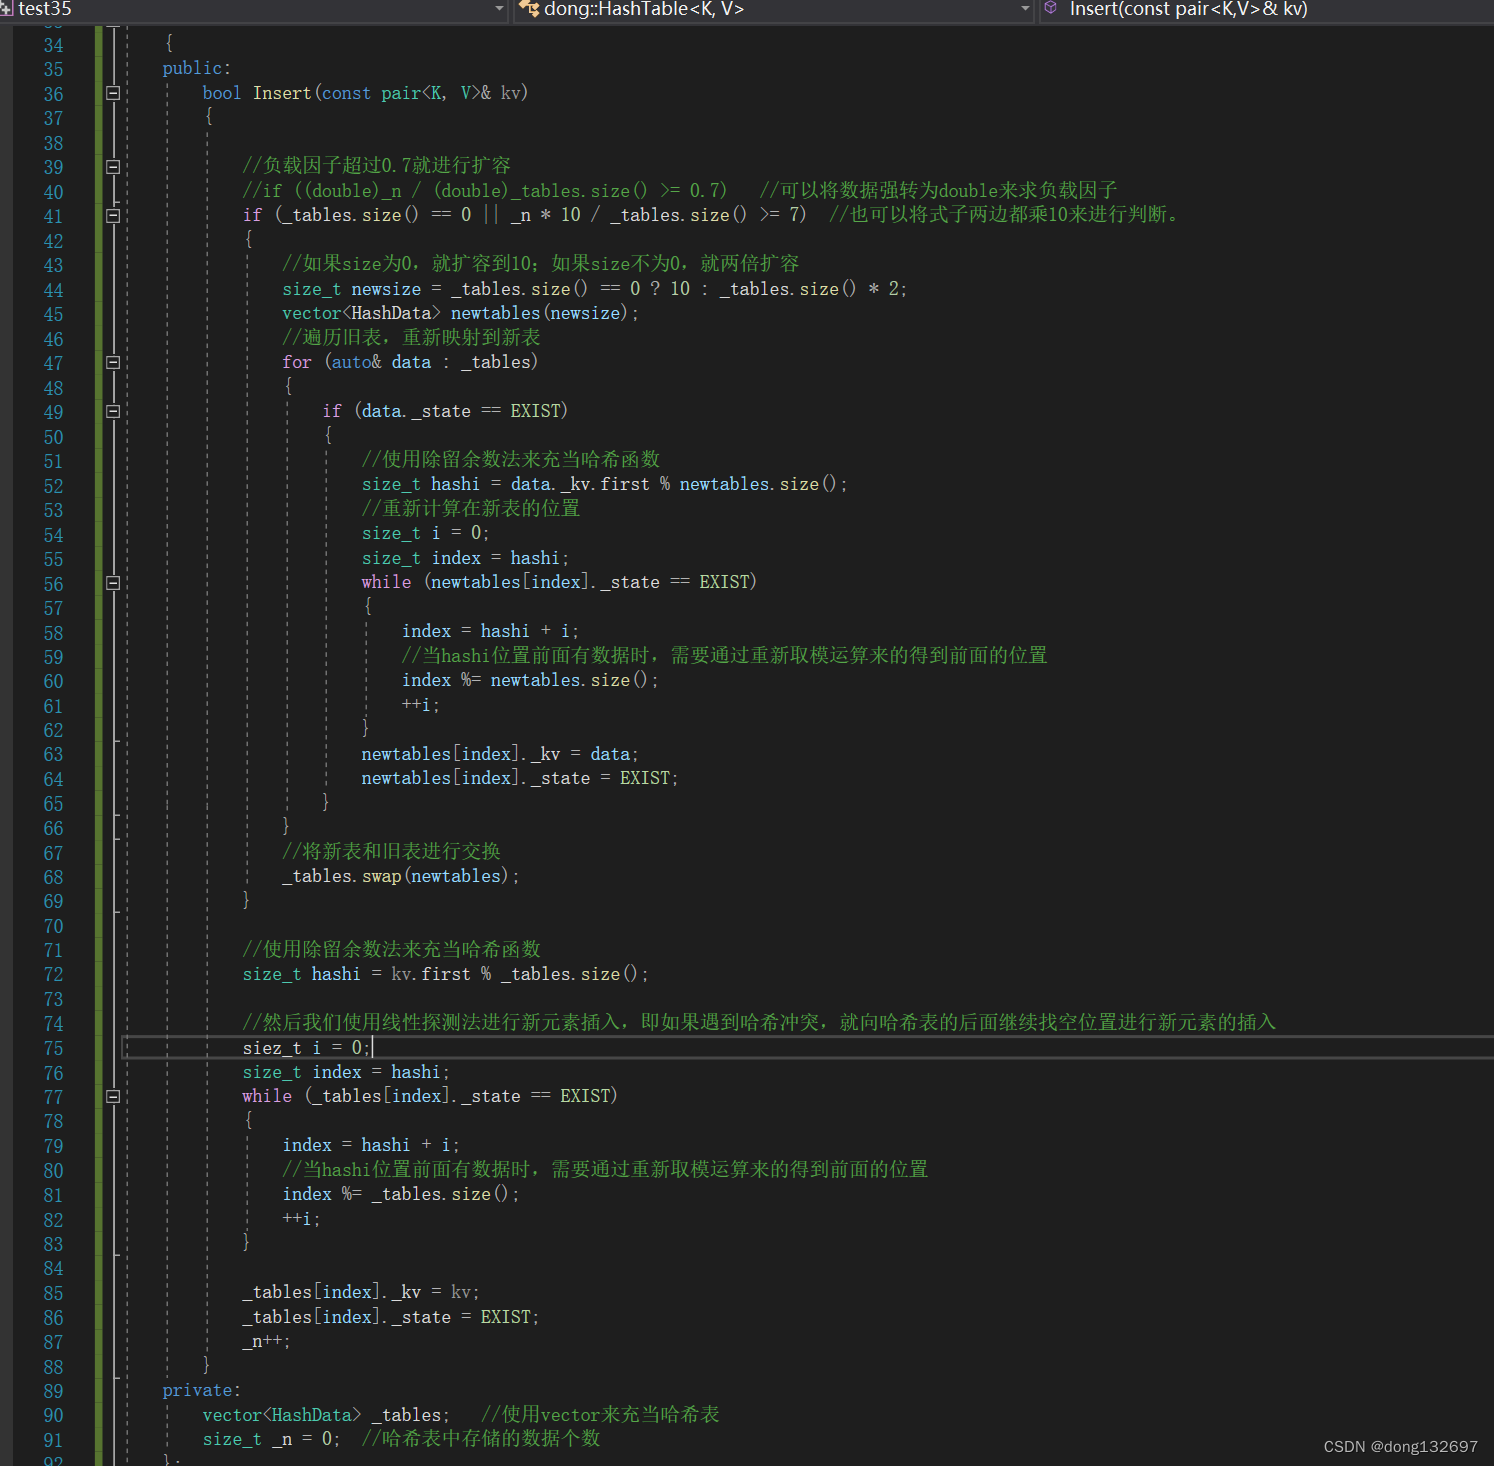Click 'size_t hashi = data._kv.first' line 52
The height and width of the screenshot is (1466, 1494).
(x=604, y=484)
